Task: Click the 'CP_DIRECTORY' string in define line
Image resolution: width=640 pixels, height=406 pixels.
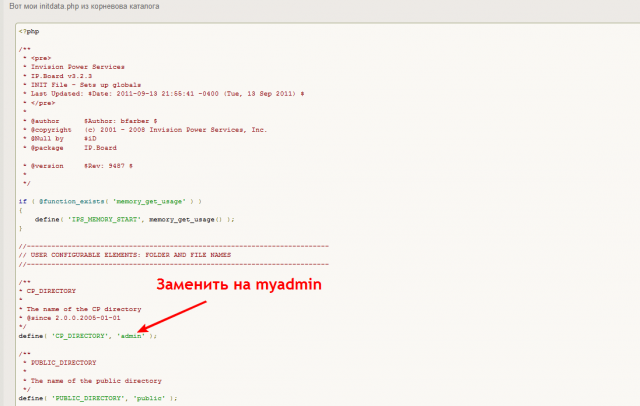Action: (80, 336)
